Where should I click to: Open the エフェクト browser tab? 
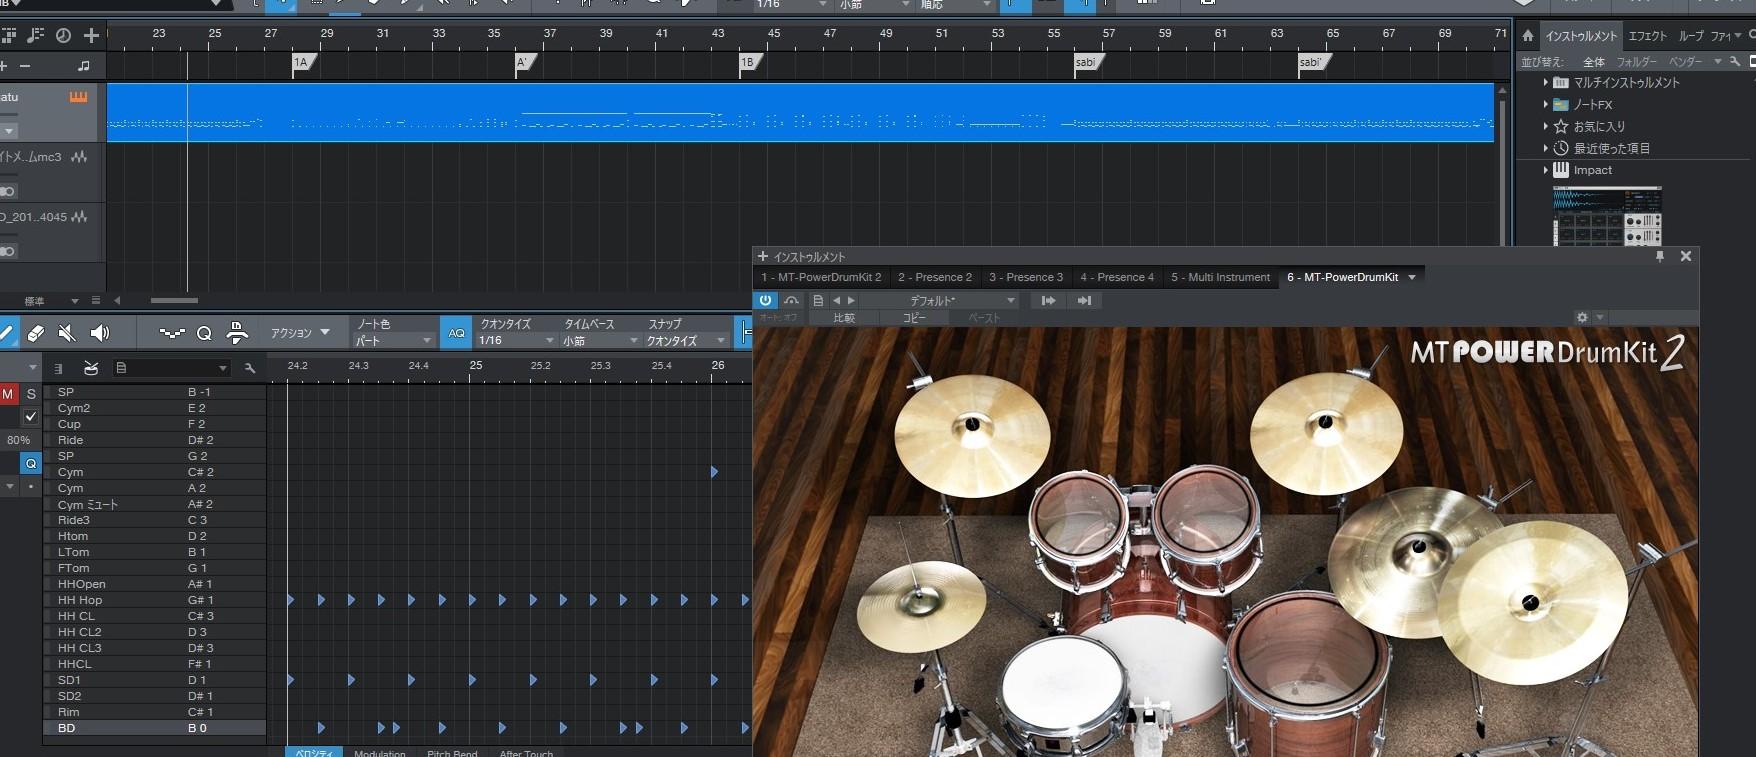click(1648, 36)
